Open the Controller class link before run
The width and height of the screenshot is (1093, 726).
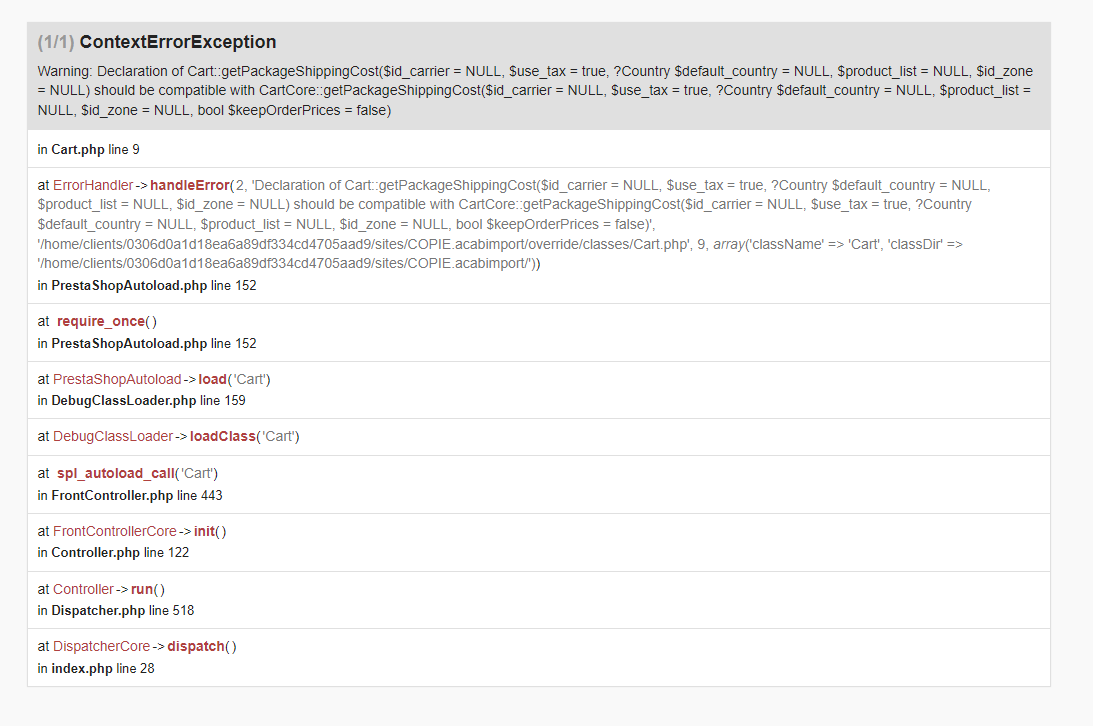tap(83, 589)
